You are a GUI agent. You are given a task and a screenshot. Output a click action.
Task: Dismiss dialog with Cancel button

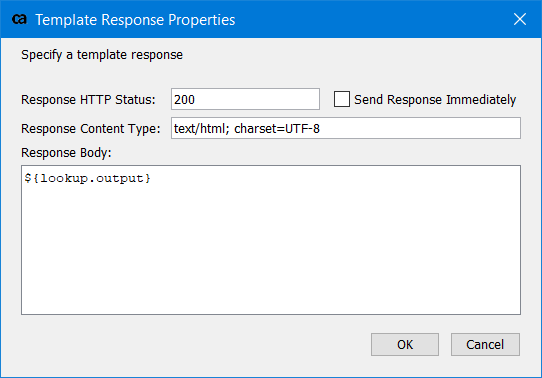(x=485, y=344)
